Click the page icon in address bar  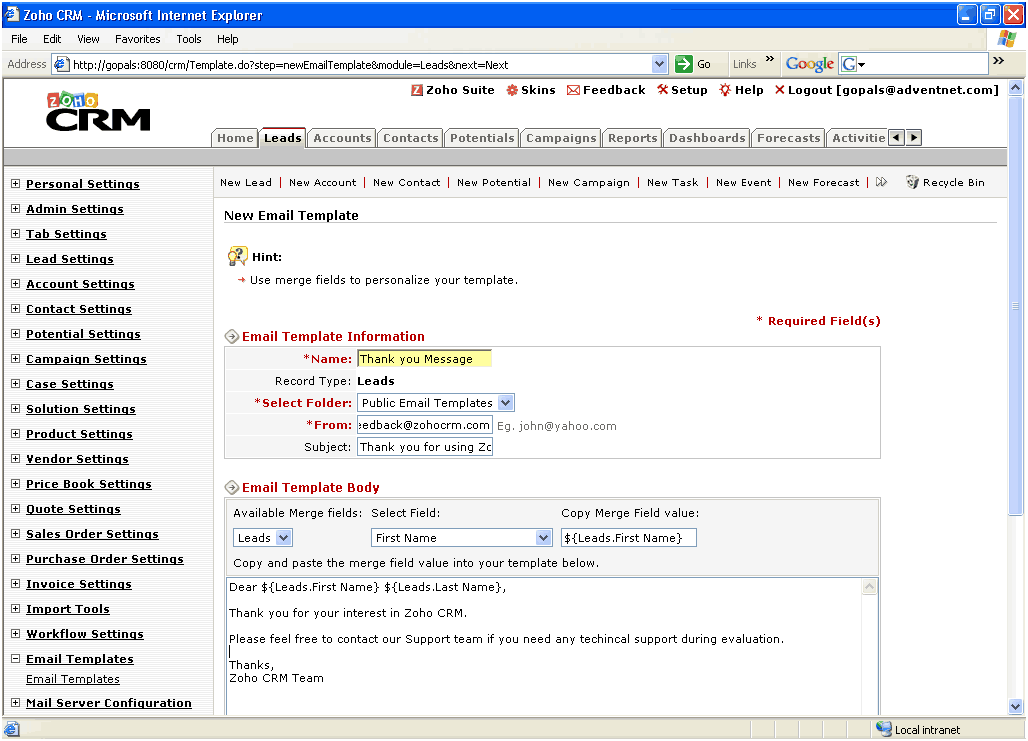tap(61, 64)
